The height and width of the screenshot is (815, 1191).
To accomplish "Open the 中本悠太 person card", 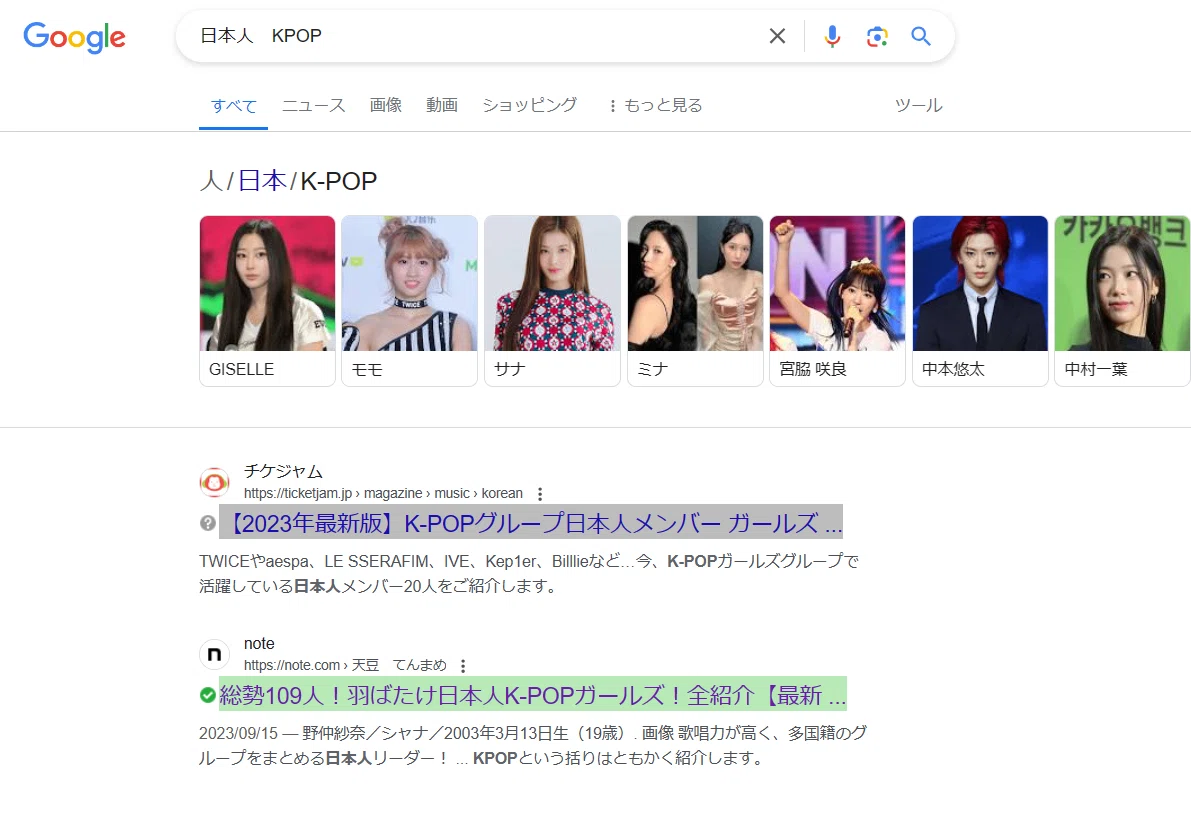I will pyautogui.click(x=980, y=301).
